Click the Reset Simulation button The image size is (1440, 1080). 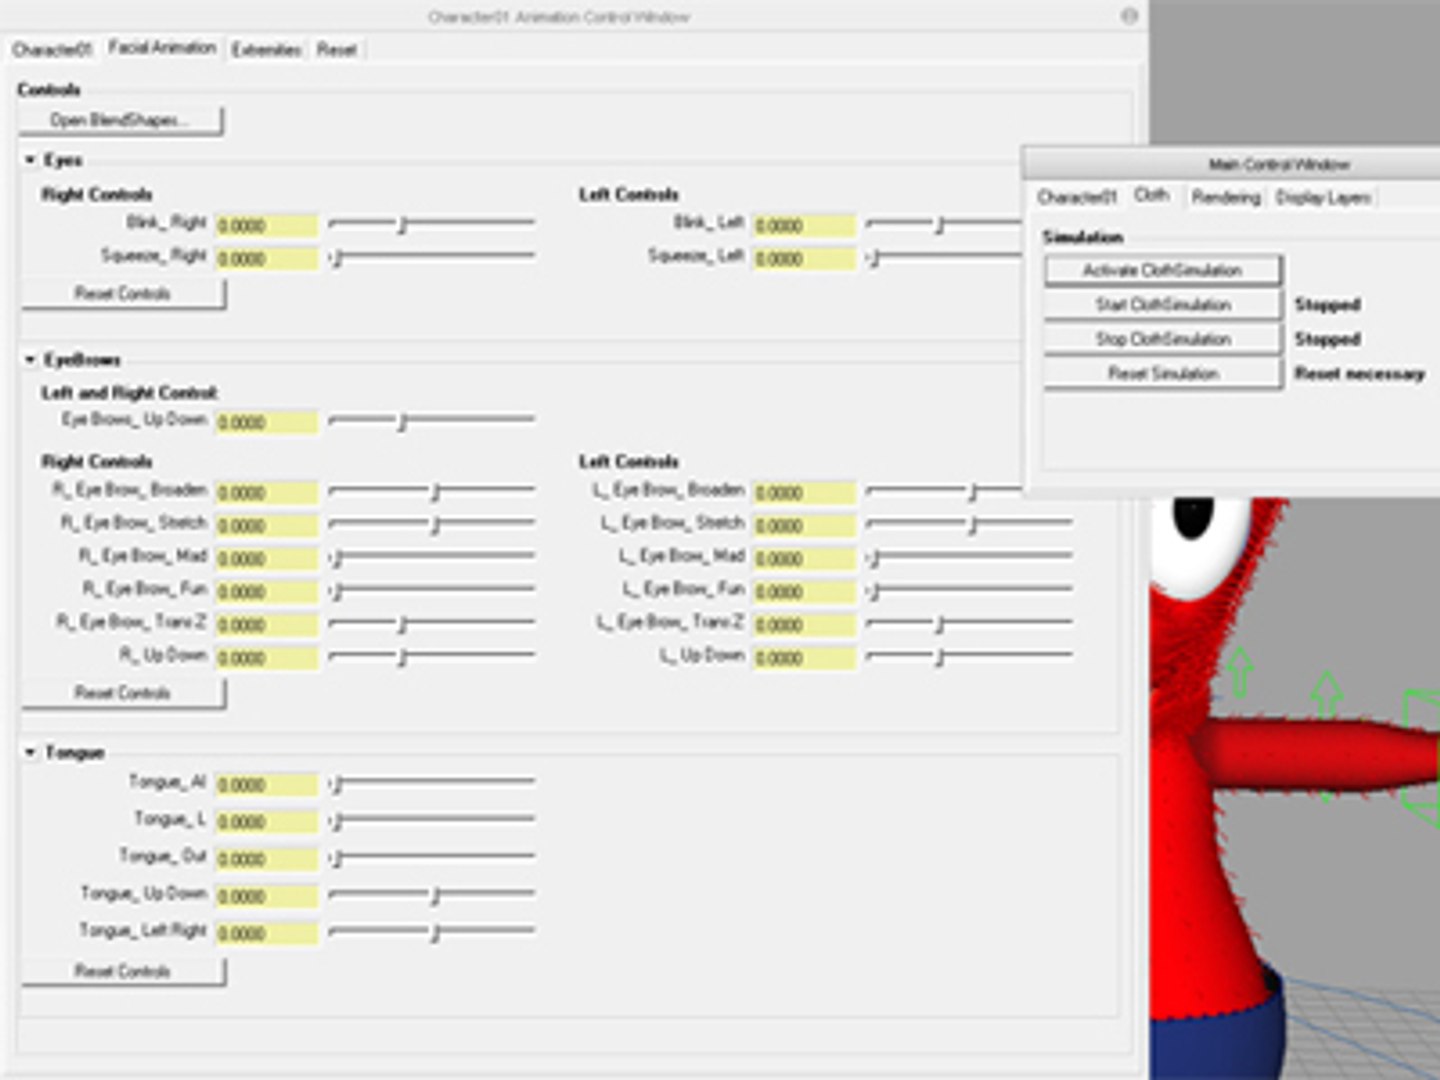point(1162,374)
